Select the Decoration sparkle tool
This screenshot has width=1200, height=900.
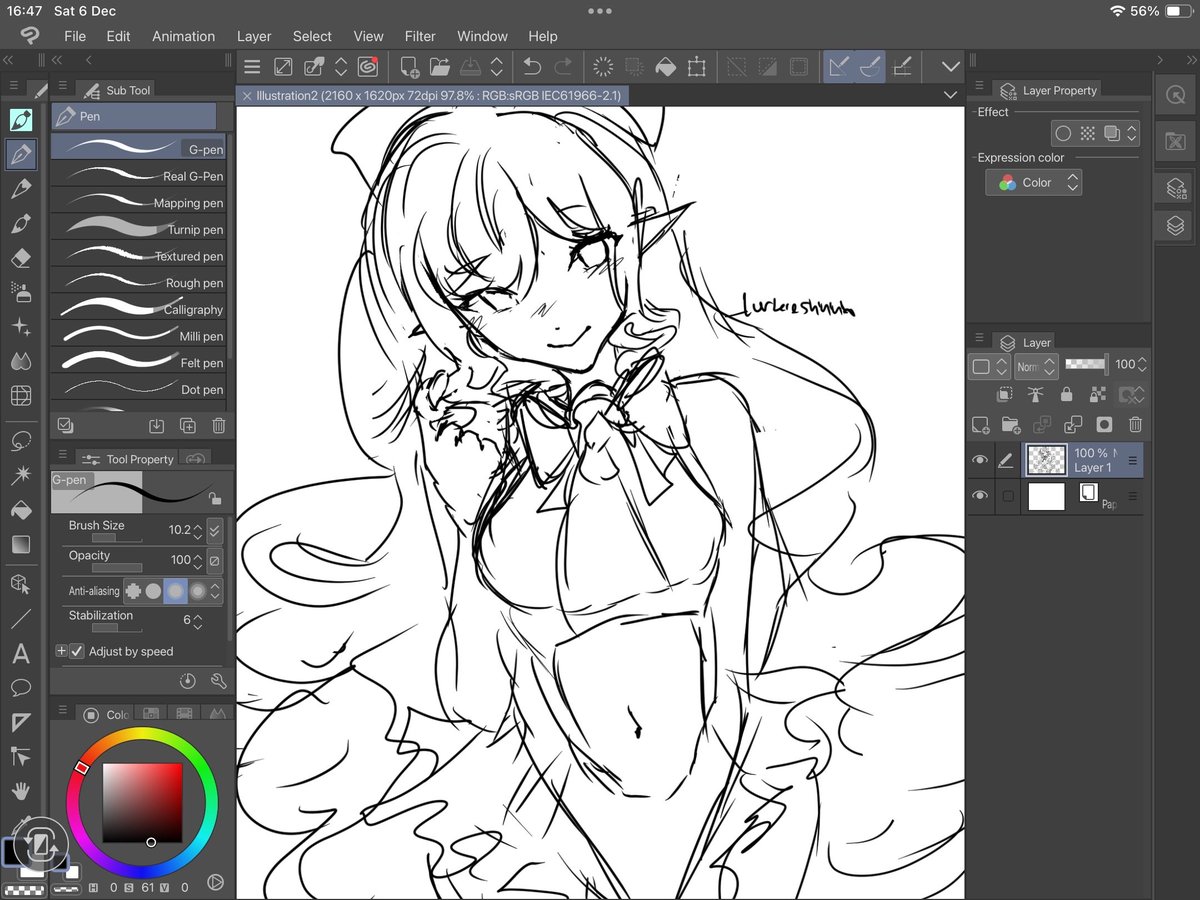point(20,327)
